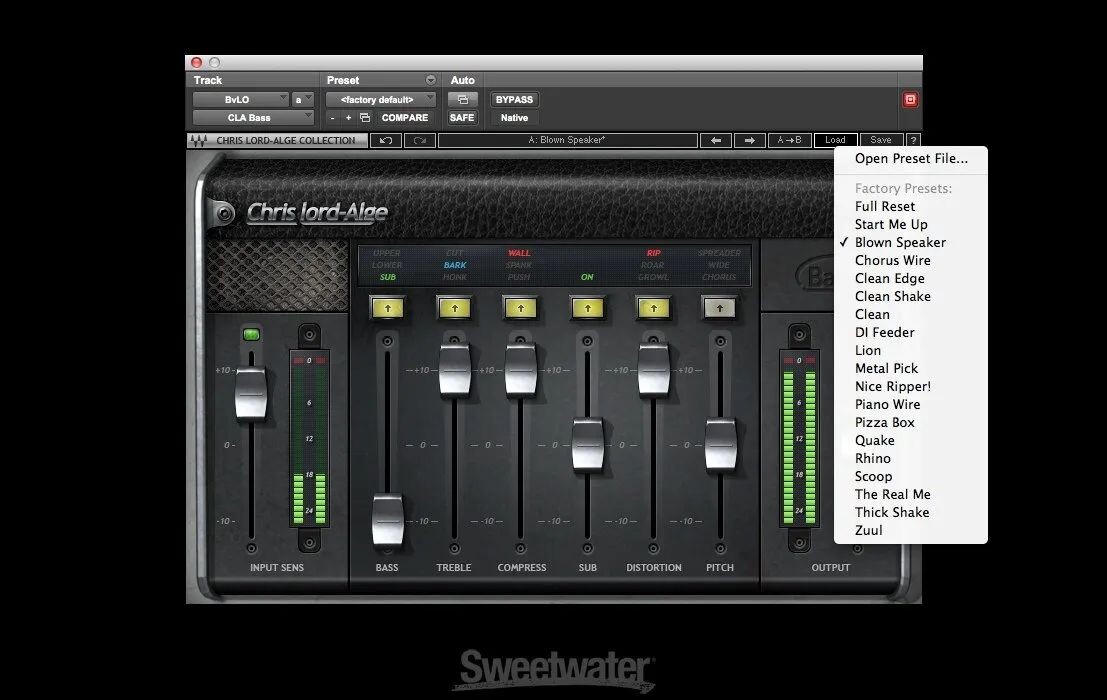Viewport: 1107px width, 700px height.
Task: Choose Open Preset File from the menu
Action: pos(911,158)
